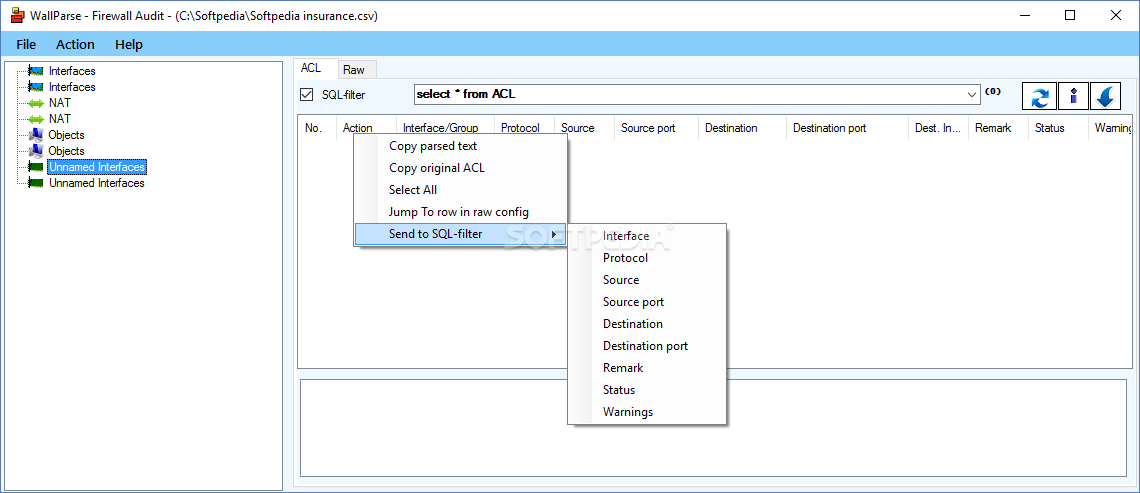
Task: Sort by the Action column header
Action: click(366, 128)
